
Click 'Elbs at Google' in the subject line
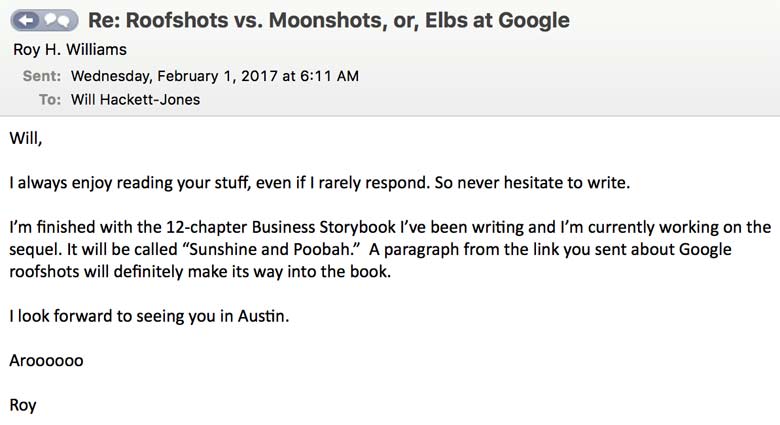(x=497, y=20)
